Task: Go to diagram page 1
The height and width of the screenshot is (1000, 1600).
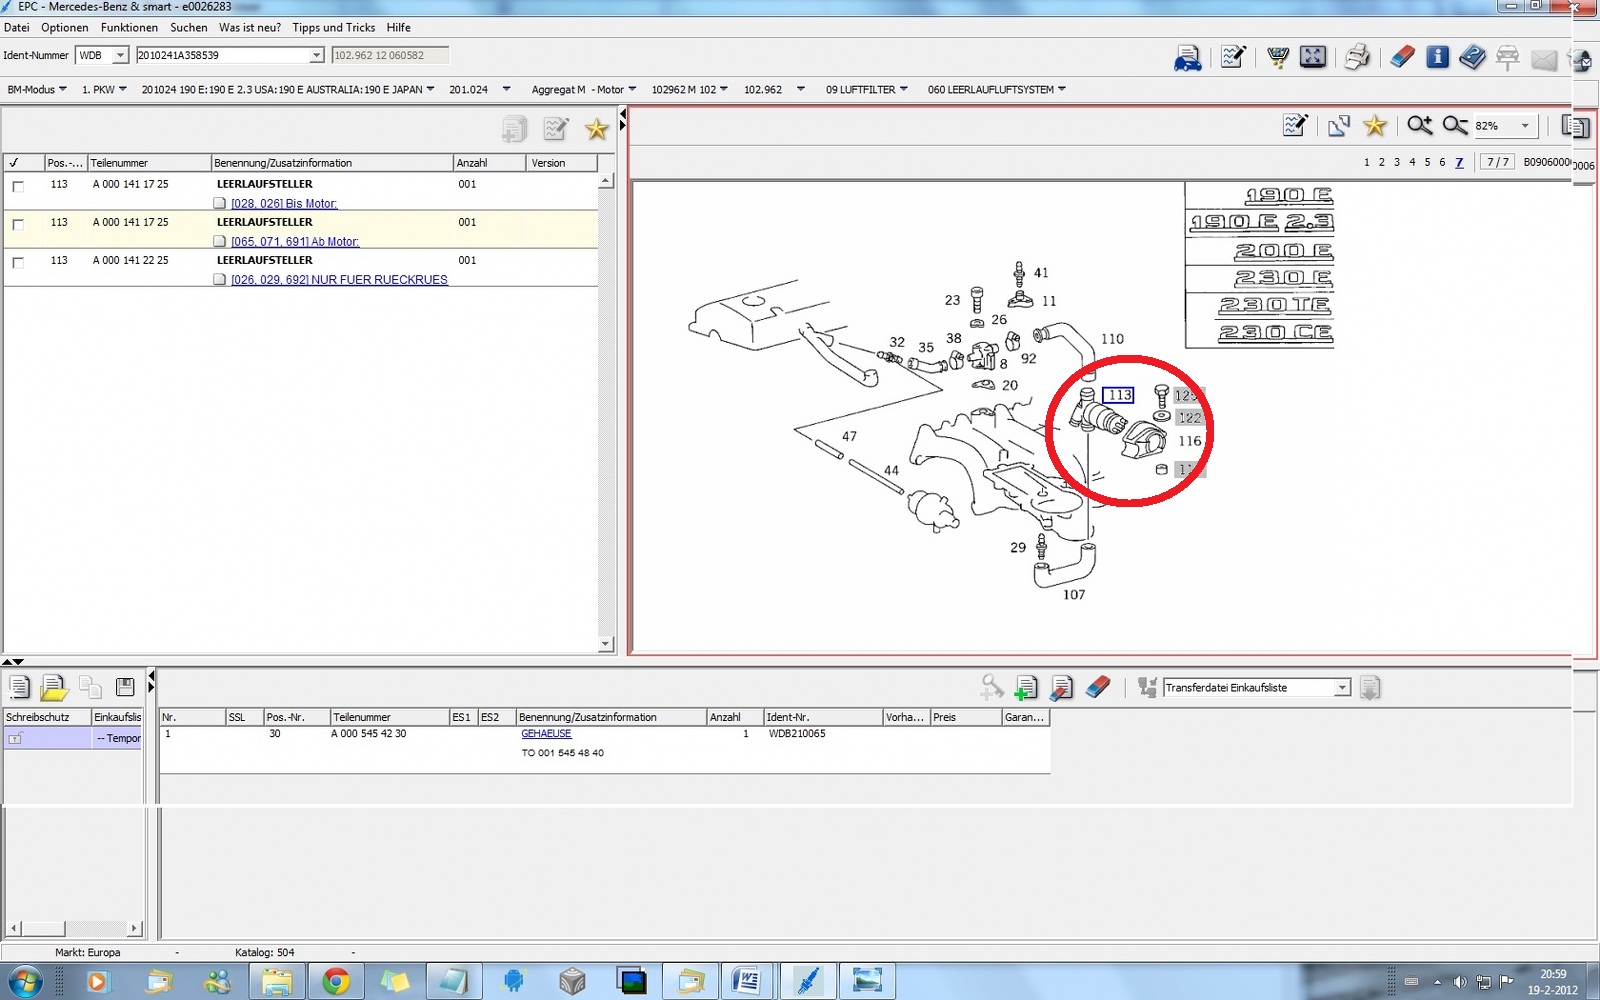Action: tap(1367, 162)
